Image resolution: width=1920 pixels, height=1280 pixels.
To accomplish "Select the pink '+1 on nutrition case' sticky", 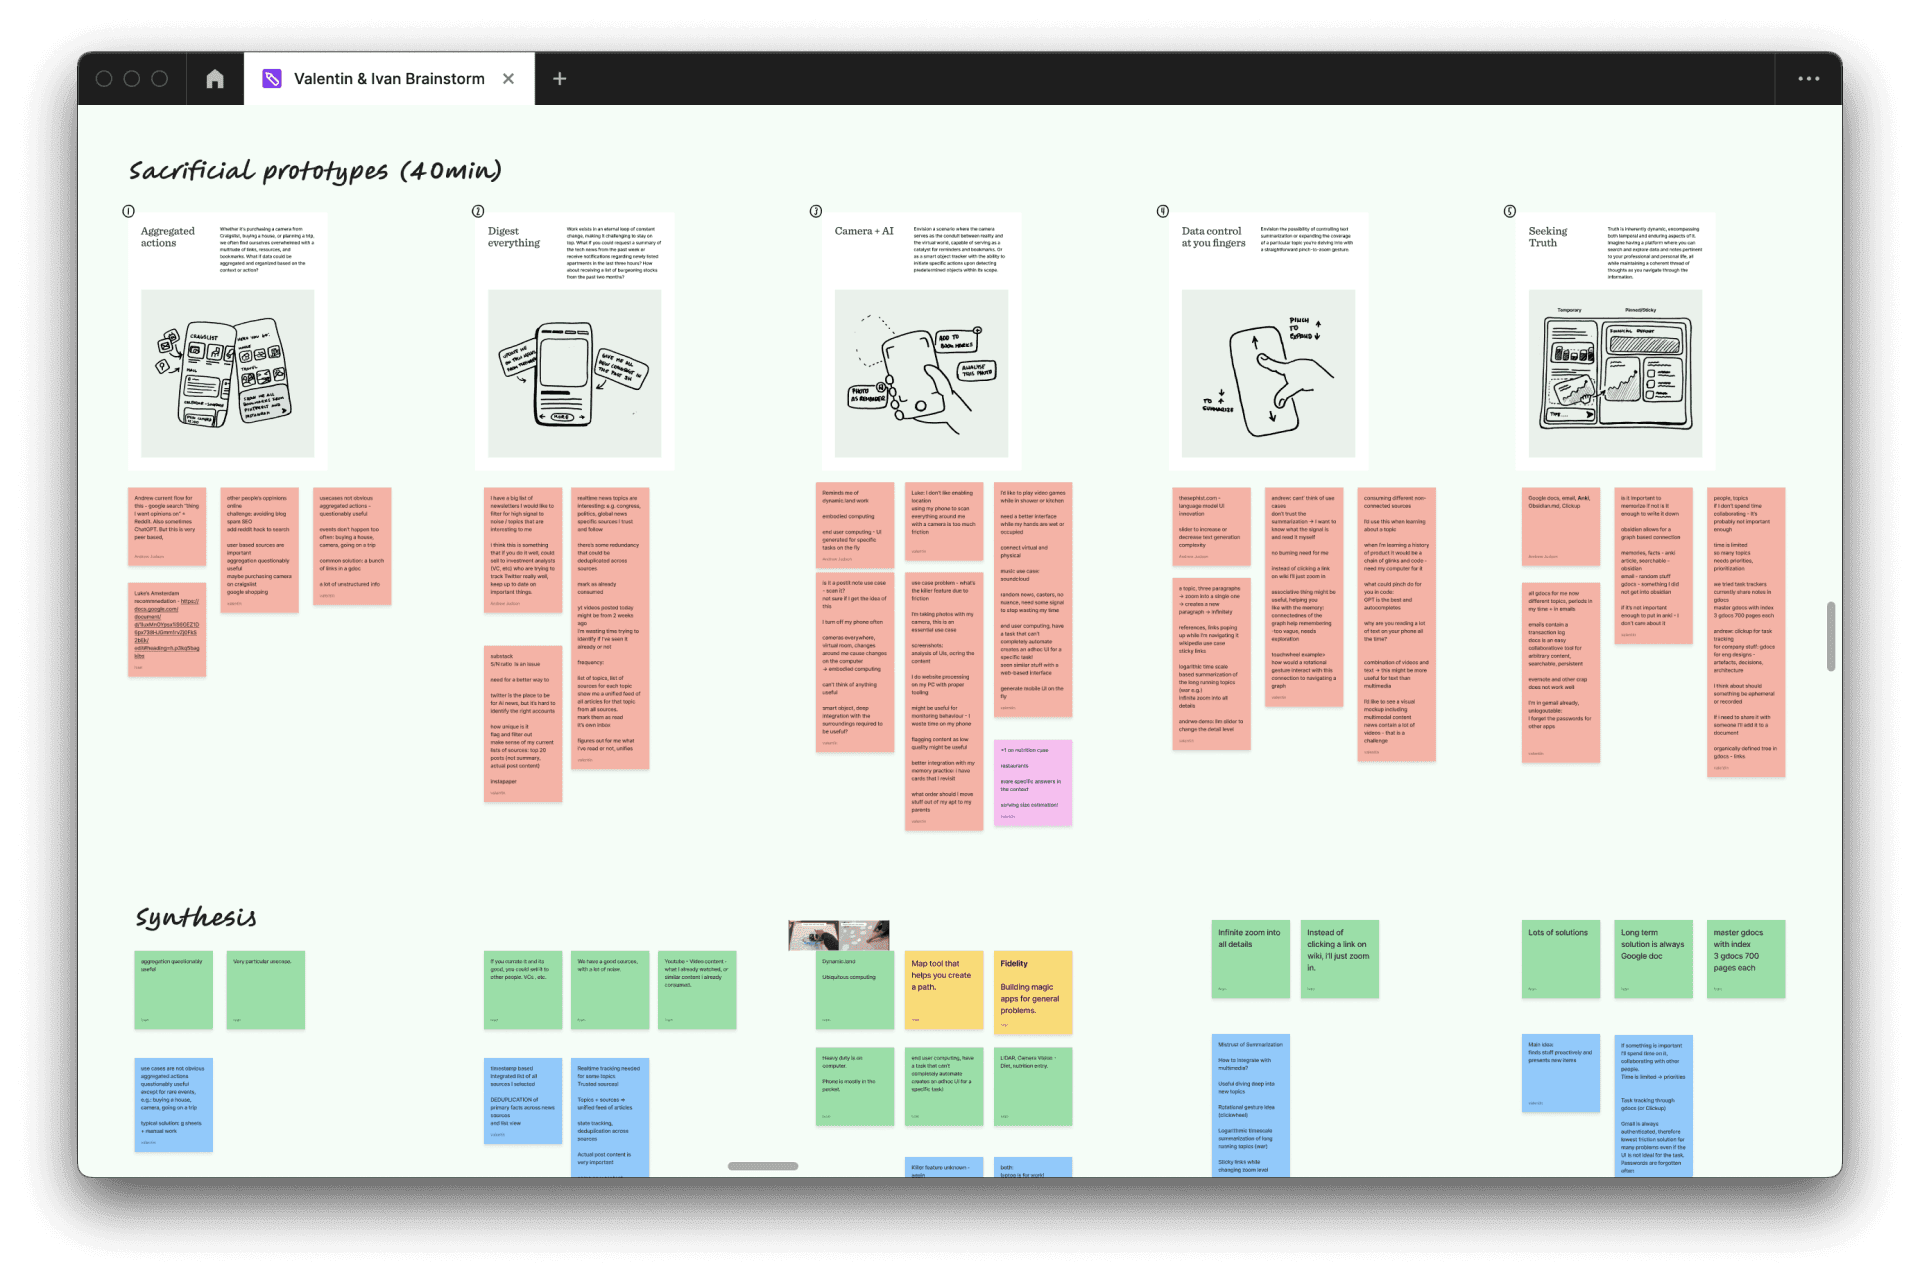I will [1032, 783].
